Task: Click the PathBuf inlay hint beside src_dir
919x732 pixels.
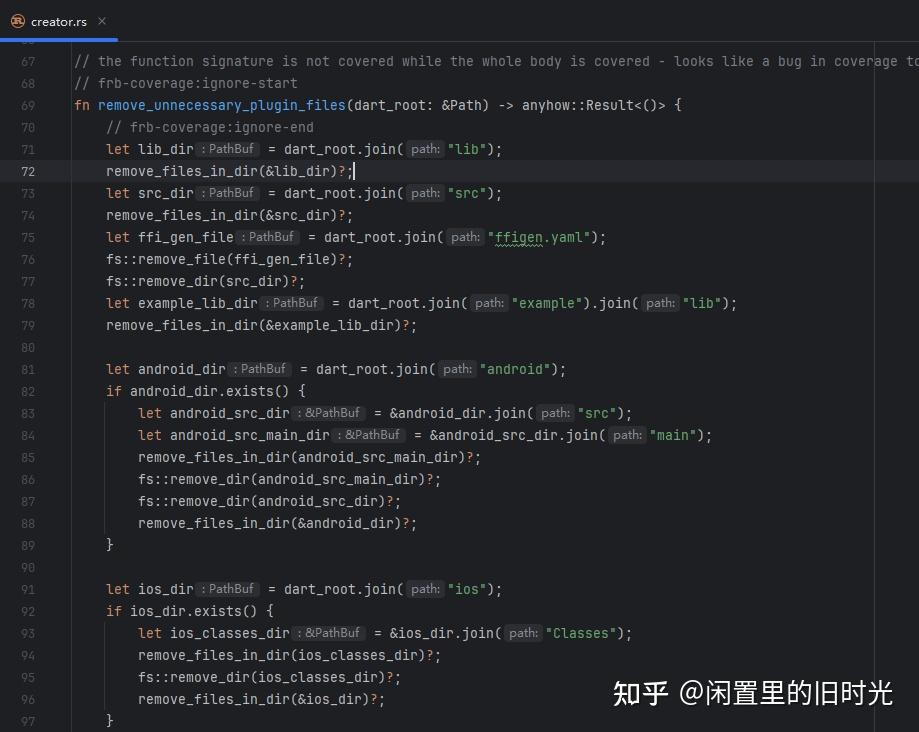Action: (229, 193)
